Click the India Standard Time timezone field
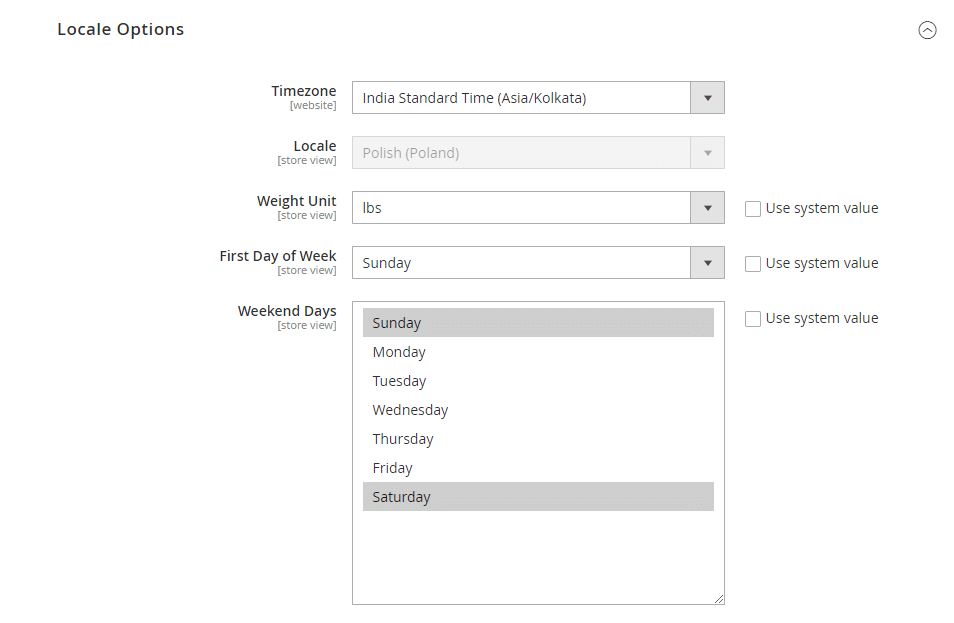The image size is (954, 623). coord(520,98)
